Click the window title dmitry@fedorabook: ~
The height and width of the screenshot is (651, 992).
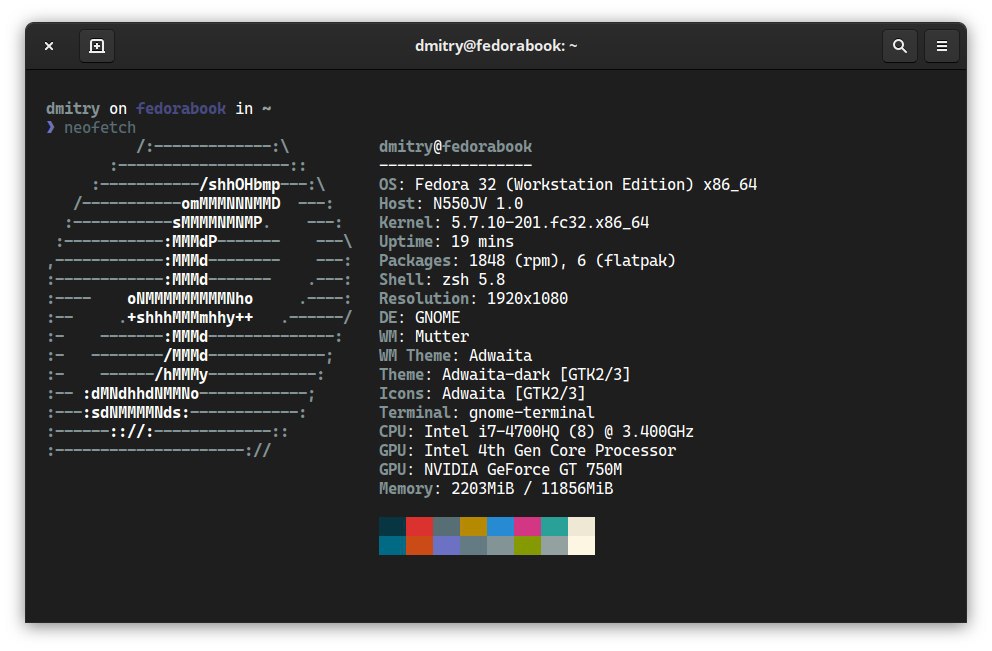(496, 46)
